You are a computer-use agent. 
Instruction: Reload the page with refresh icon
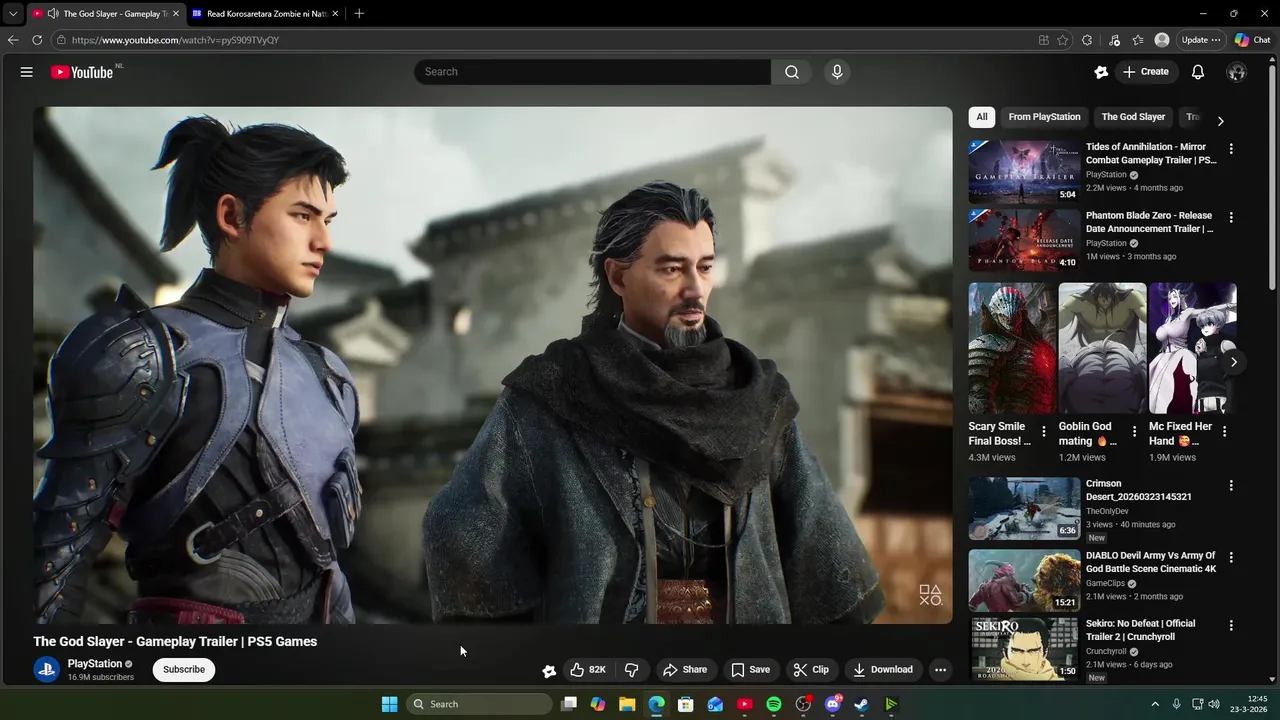point(37,40)
